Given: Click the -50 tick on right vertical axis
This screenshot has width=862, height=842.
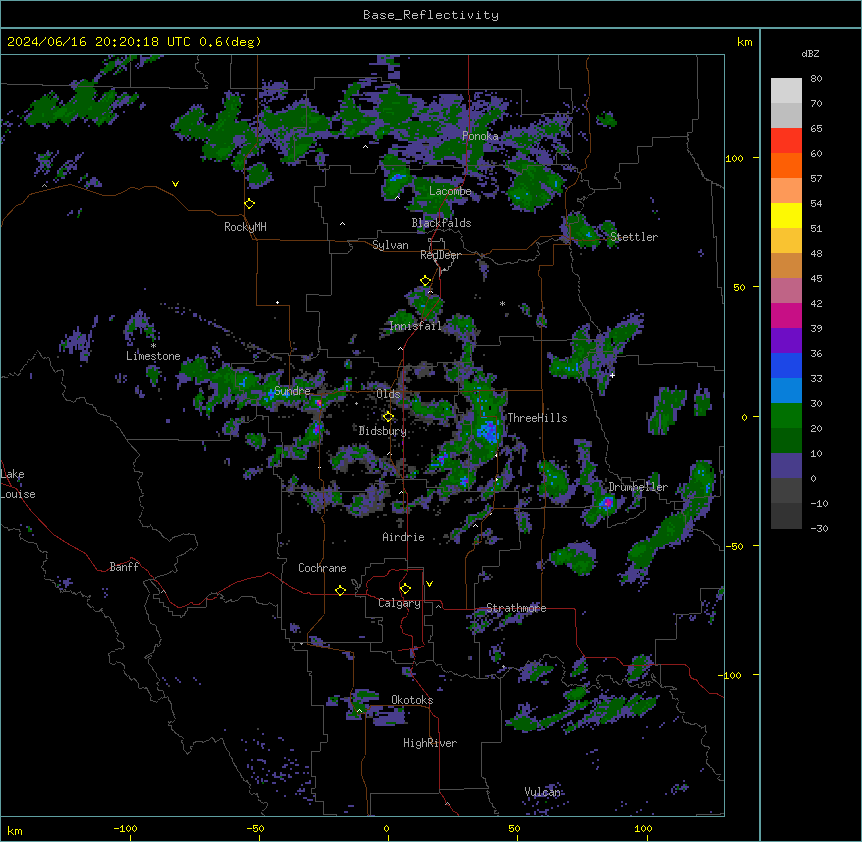Looking at the screenshot, I should (x=734, y=546).
